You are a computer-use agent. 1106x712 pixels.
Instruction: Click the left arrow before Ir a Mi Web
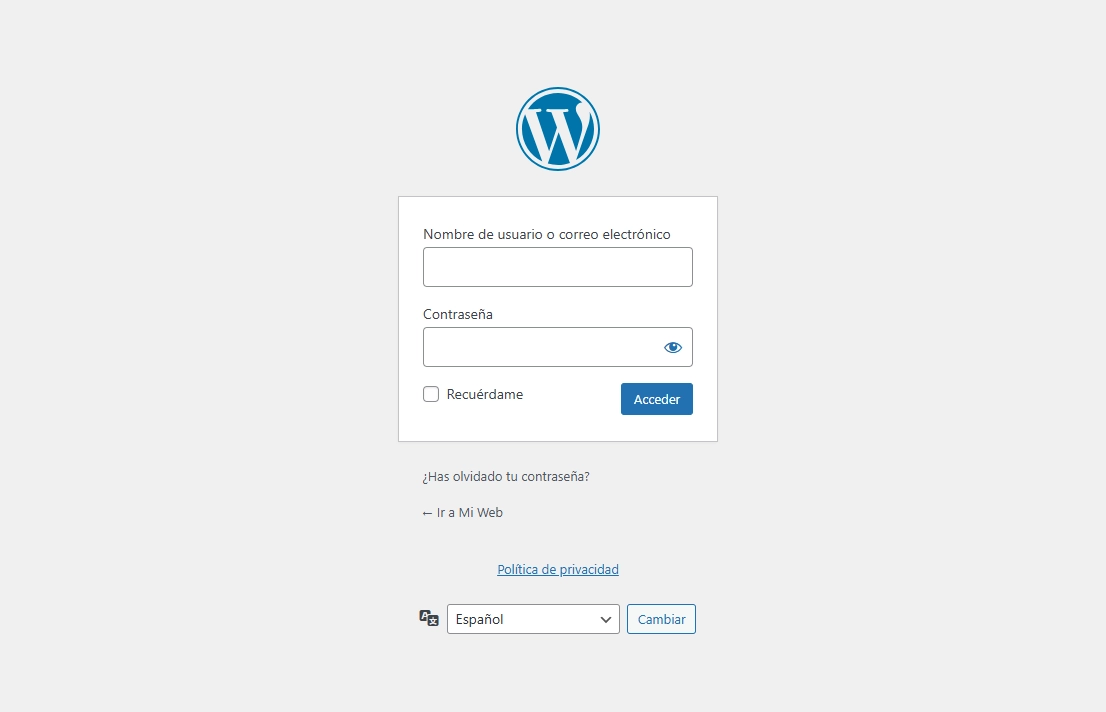click(x=427, y=513)
